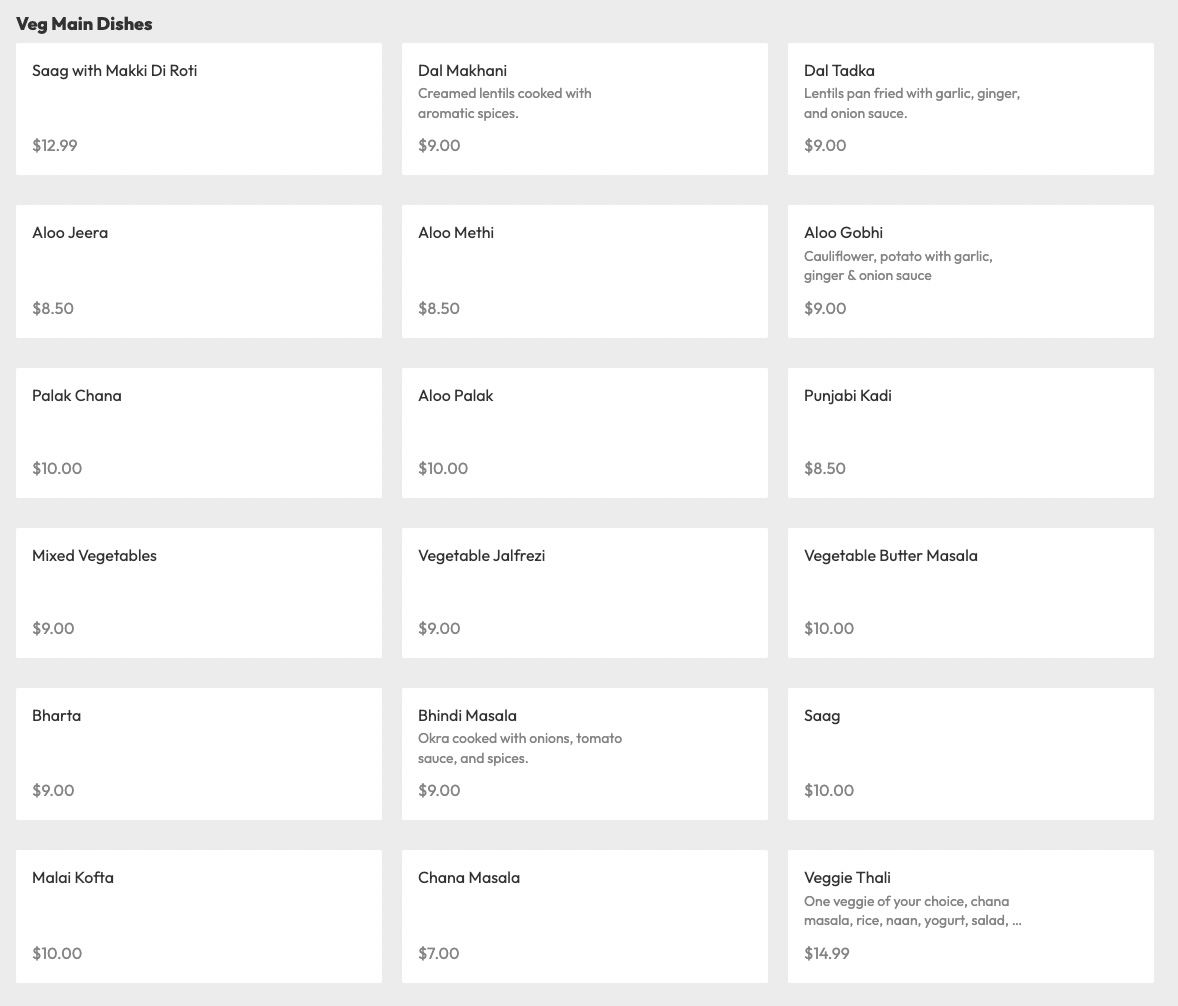Select the Mixed Vegetables dish
This screenshot has width=1178, height=1006.
pos(198,592)
